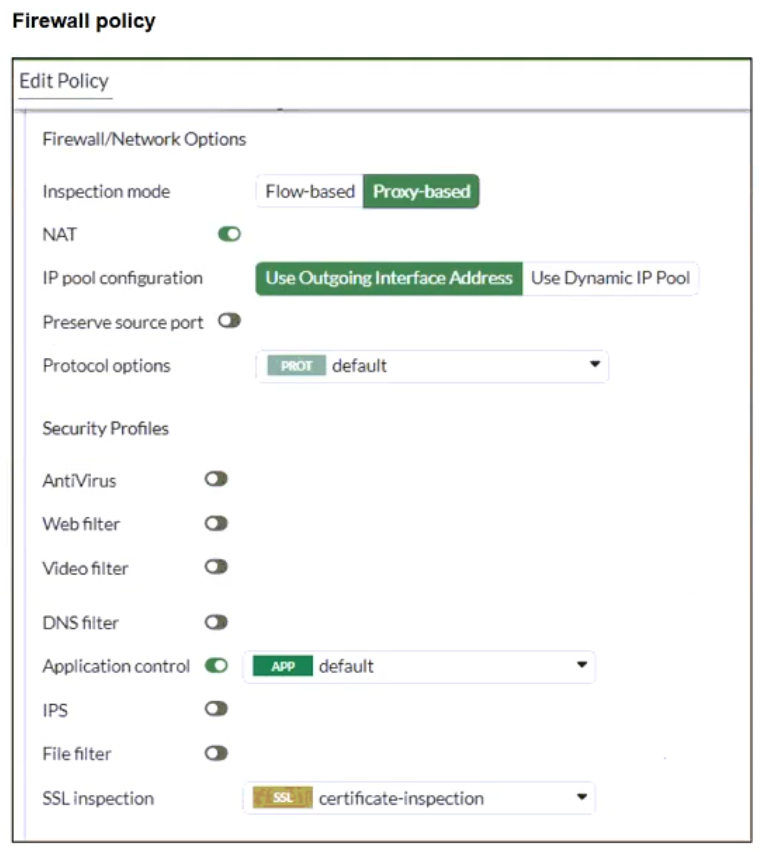Turn off Application control toggle

point(216,665)
